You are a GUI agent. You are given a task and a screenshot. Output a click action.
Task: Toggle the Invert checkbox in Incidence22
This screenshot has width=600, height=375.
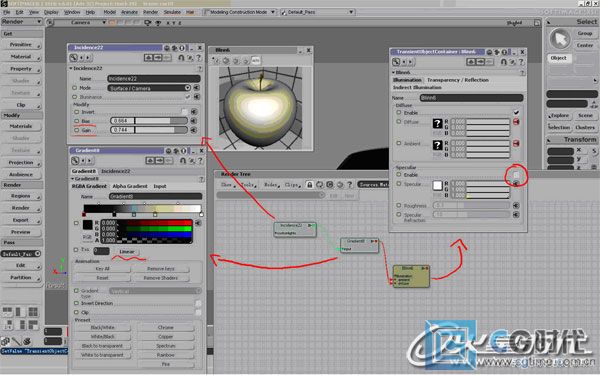click(x=184, y=112)
